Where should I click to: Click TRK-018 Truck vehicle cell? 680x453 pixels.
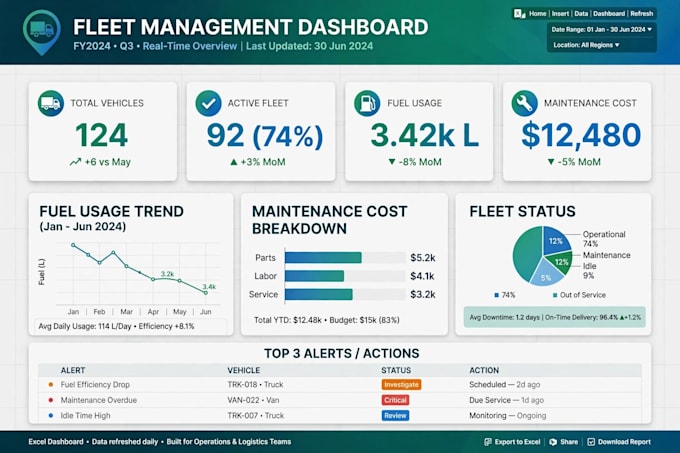[255, 385]
